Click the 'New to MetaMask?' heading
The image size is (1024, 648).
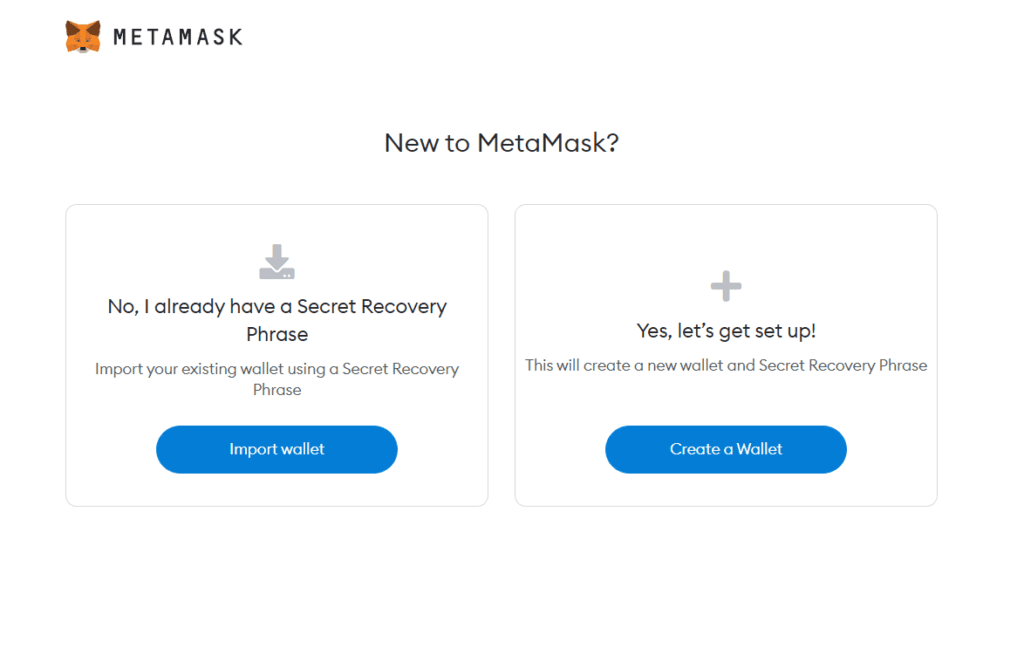click(x=502, y=143)
